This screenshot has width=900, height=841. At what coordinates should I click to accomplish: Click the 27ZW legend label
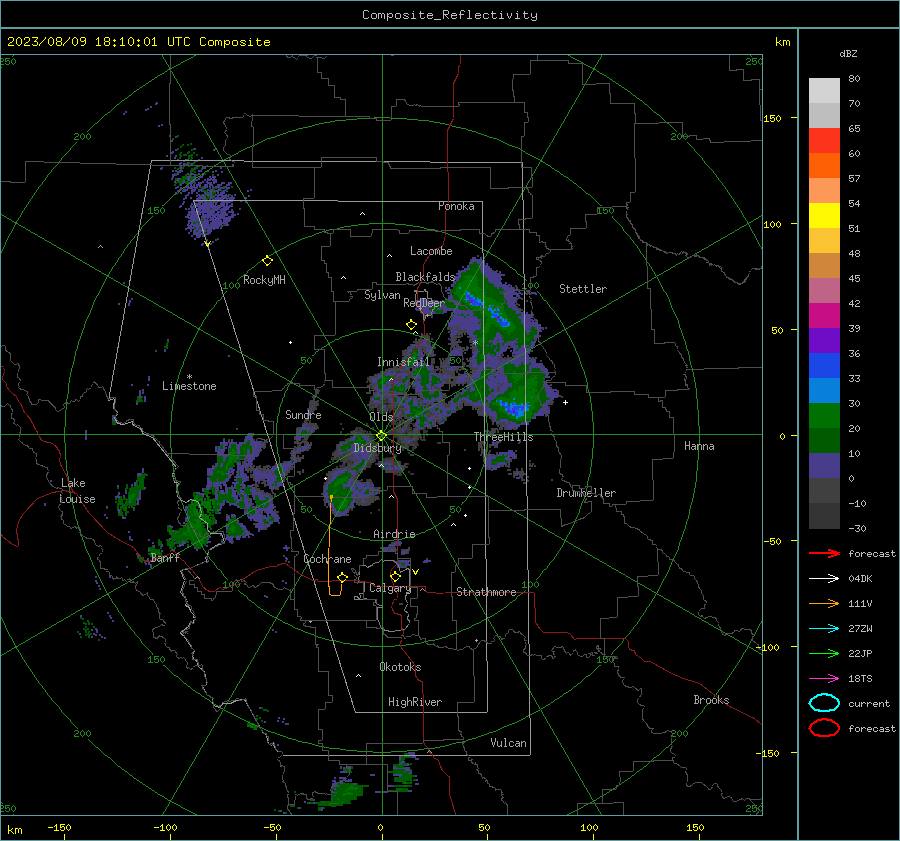860,629
